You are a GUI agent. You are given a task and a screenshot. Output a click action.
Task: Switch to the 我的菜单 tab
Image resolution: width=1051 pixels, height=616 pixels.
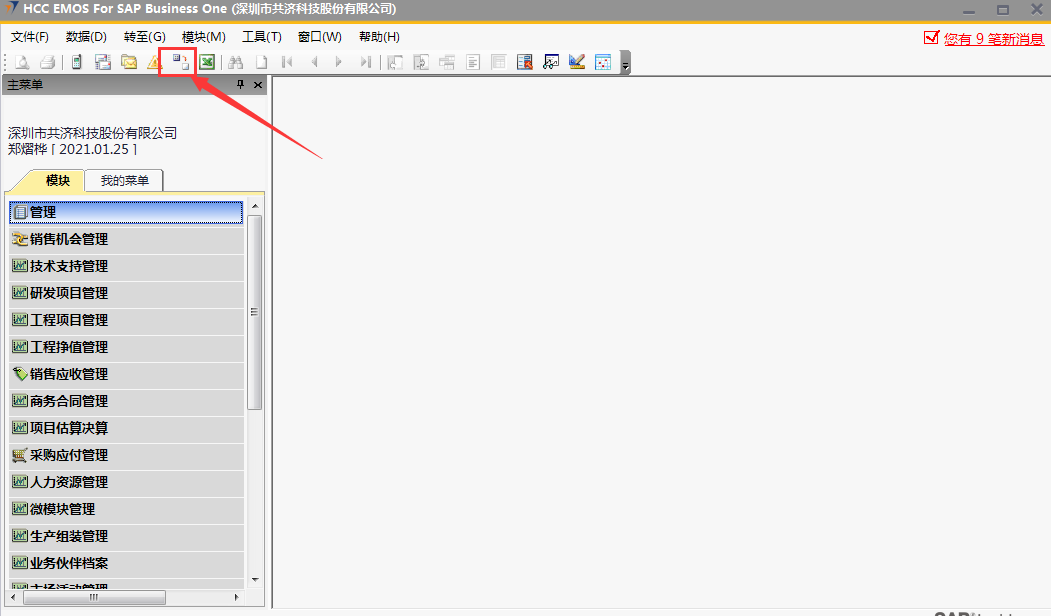[x=125, y=181]
